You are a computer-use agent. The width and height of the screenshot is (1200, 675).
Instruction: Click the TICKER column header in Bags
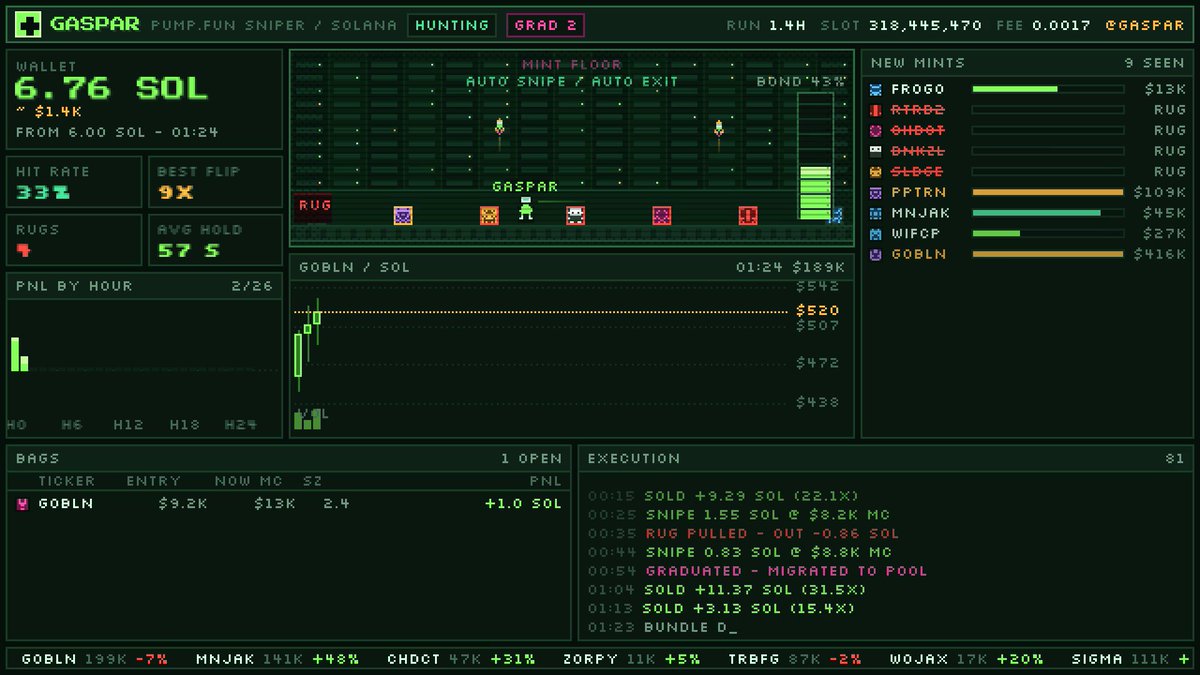coord(67,482)
